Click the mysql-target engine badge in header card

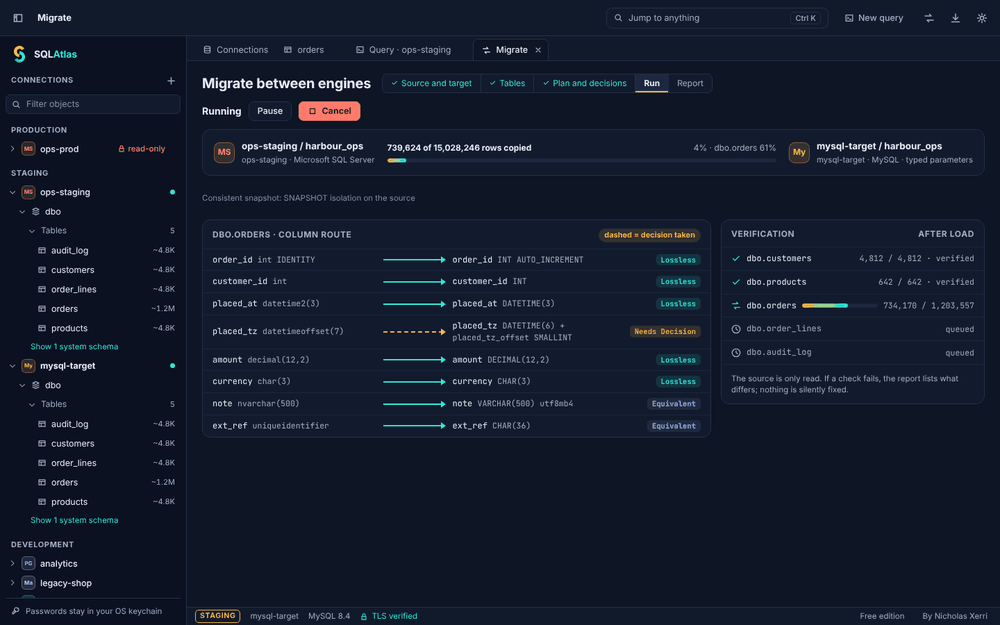point(799,152)
